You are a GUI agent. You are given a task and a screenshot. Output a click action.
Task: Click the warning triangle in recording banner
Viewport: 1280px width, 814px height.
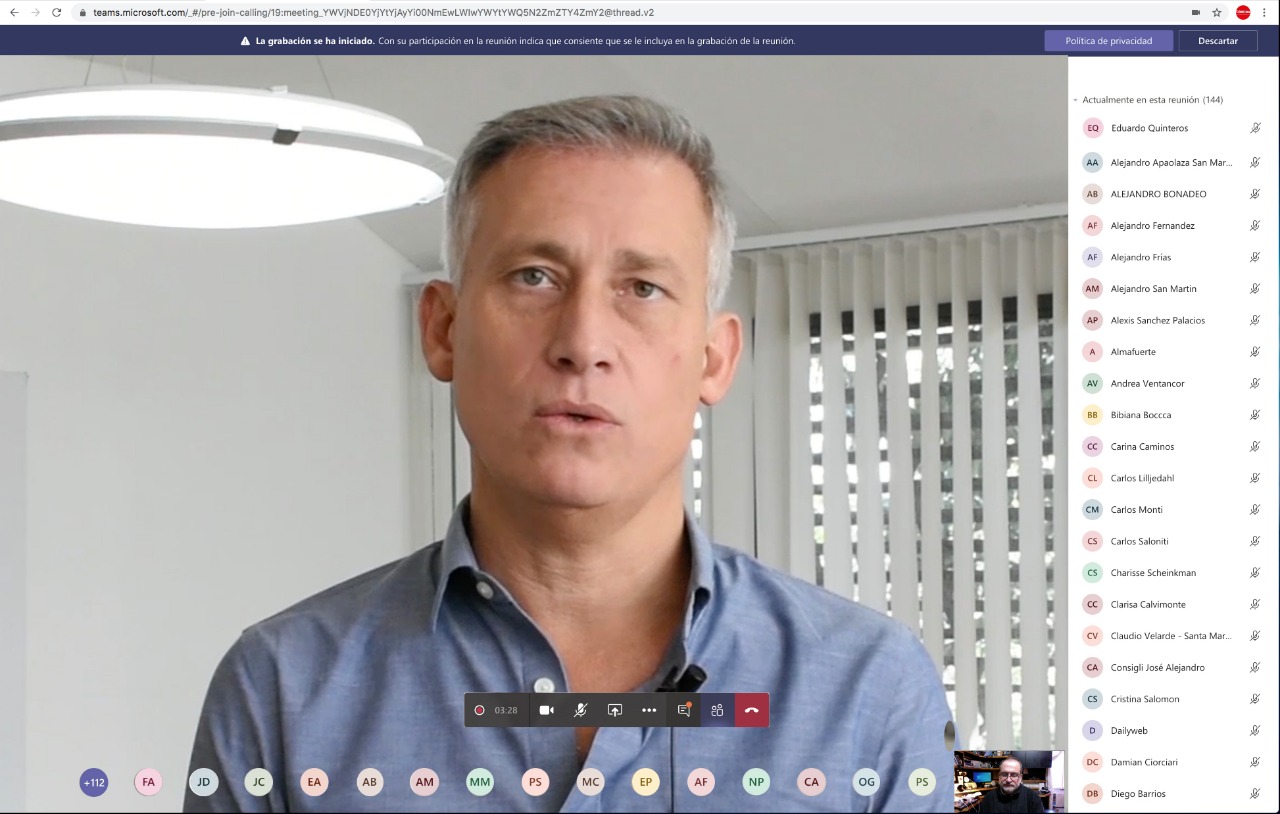coord(245,41)
